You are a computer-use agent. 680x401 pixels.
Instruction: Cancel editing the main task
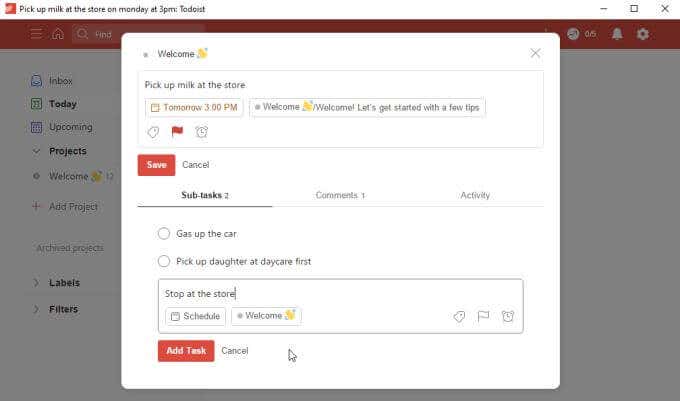[196, 165]
